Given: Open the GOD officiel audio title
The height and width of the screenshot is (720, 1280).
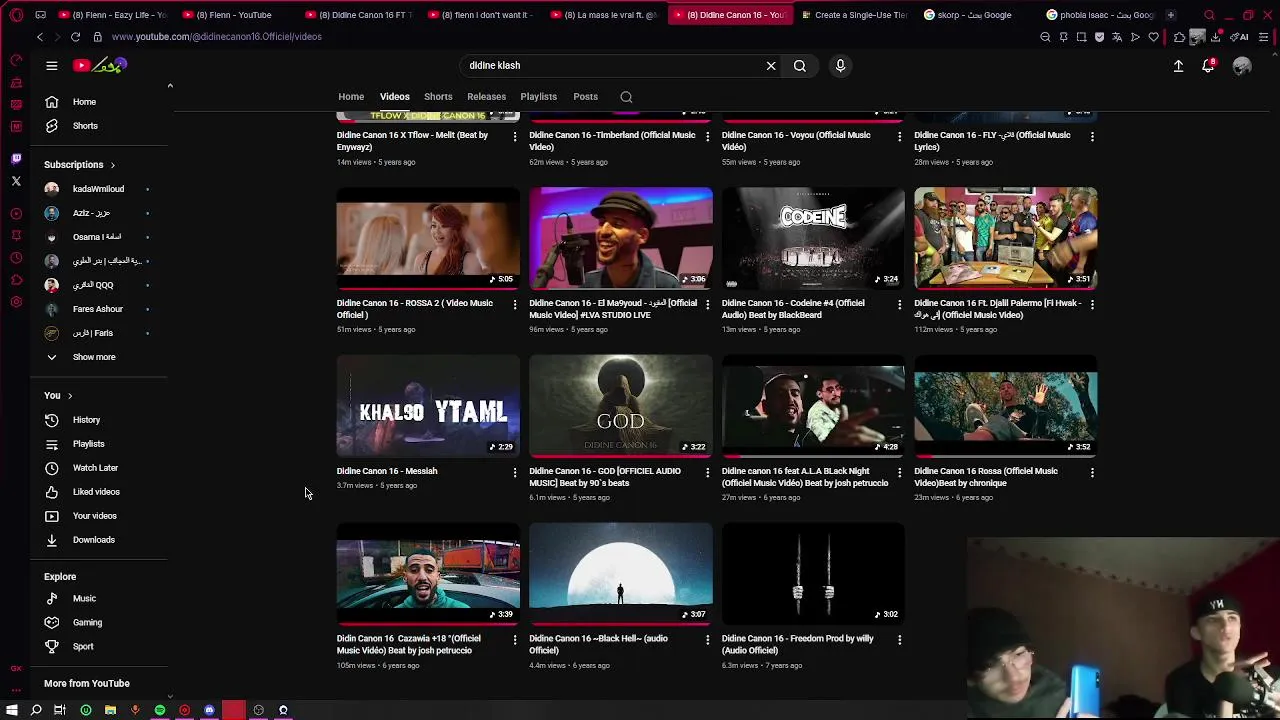Looking at the screenshot, I should [x=605, y=477].
